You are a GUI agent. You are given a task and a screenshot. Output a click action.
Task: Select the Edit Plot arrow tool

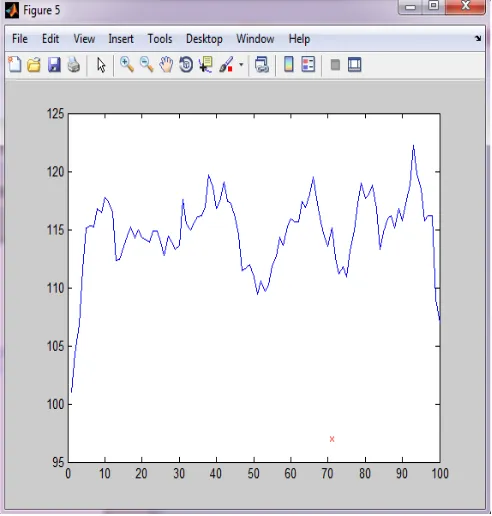[101, 65]
